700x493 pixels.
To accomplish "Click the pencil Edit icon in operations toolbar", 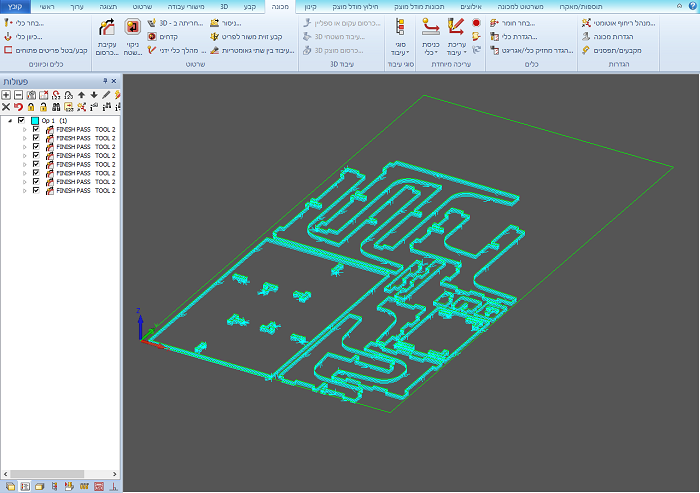I will pyautogui.click(x=106, y=95).
